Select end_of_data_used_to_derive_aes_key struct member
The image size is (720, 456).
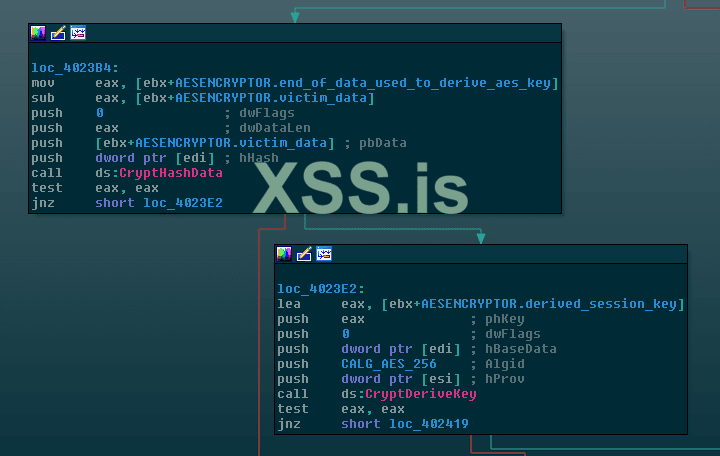pyautogui.click(x=415, y=83)
